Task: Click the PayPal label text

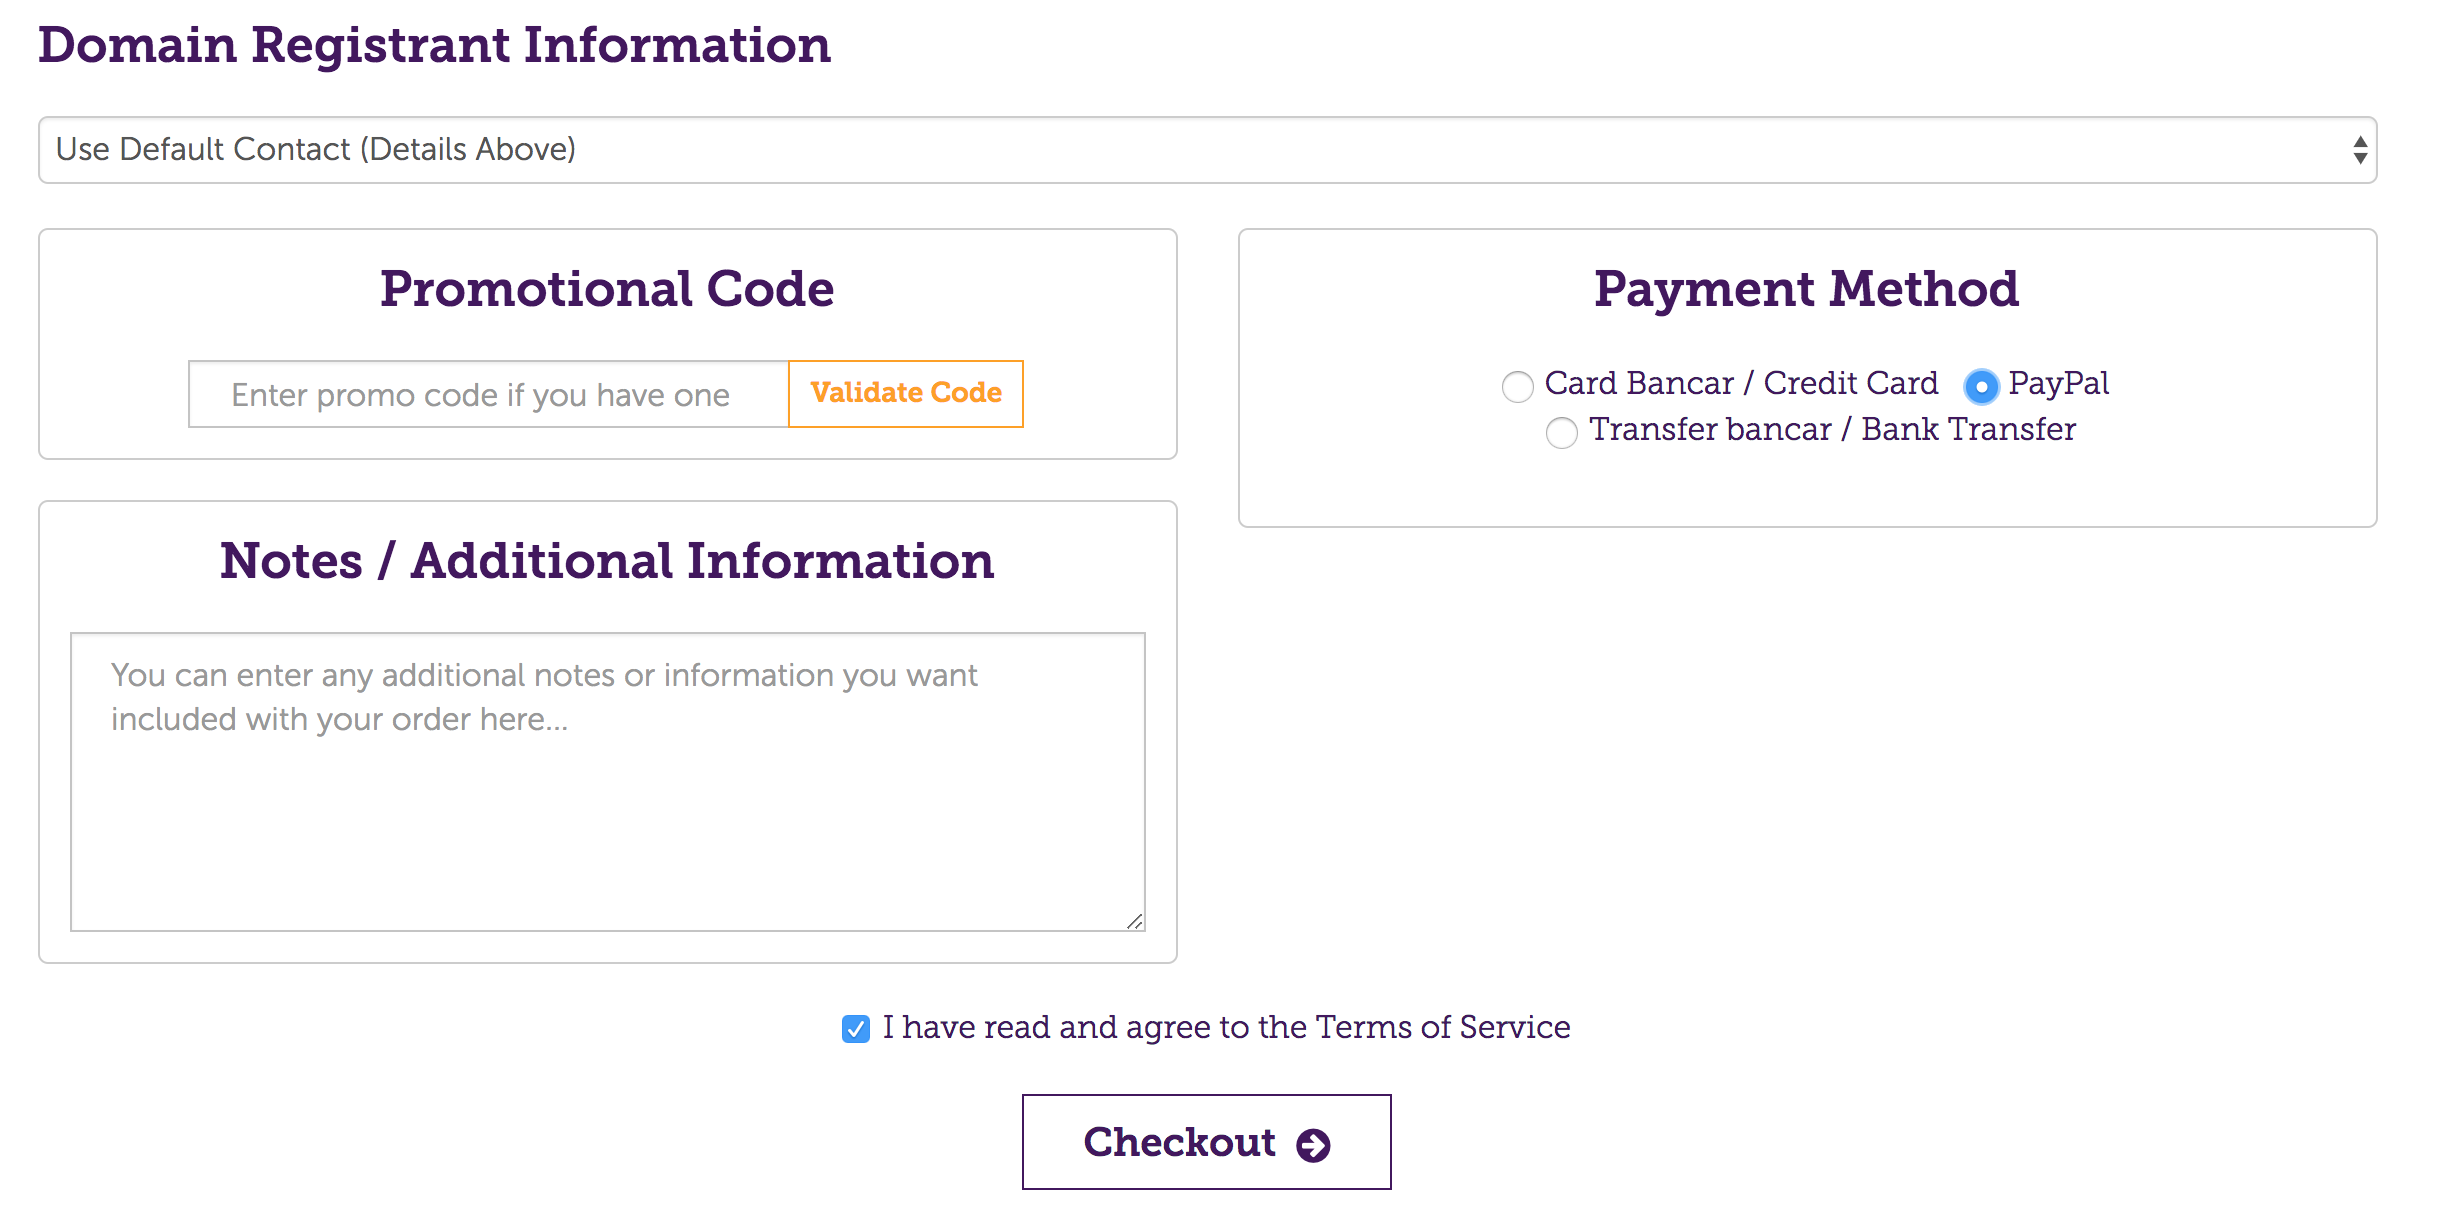Action: [2058, 384]
